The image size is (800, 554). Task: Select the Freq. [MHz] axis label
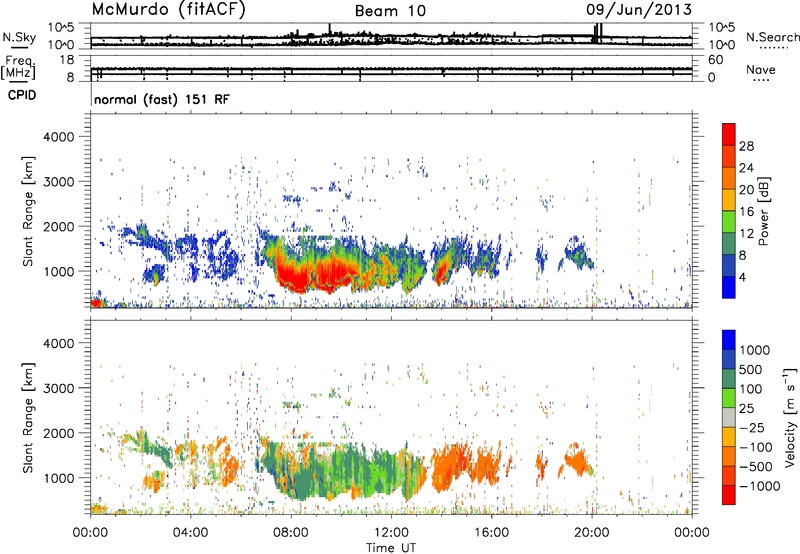coord(19,67)
